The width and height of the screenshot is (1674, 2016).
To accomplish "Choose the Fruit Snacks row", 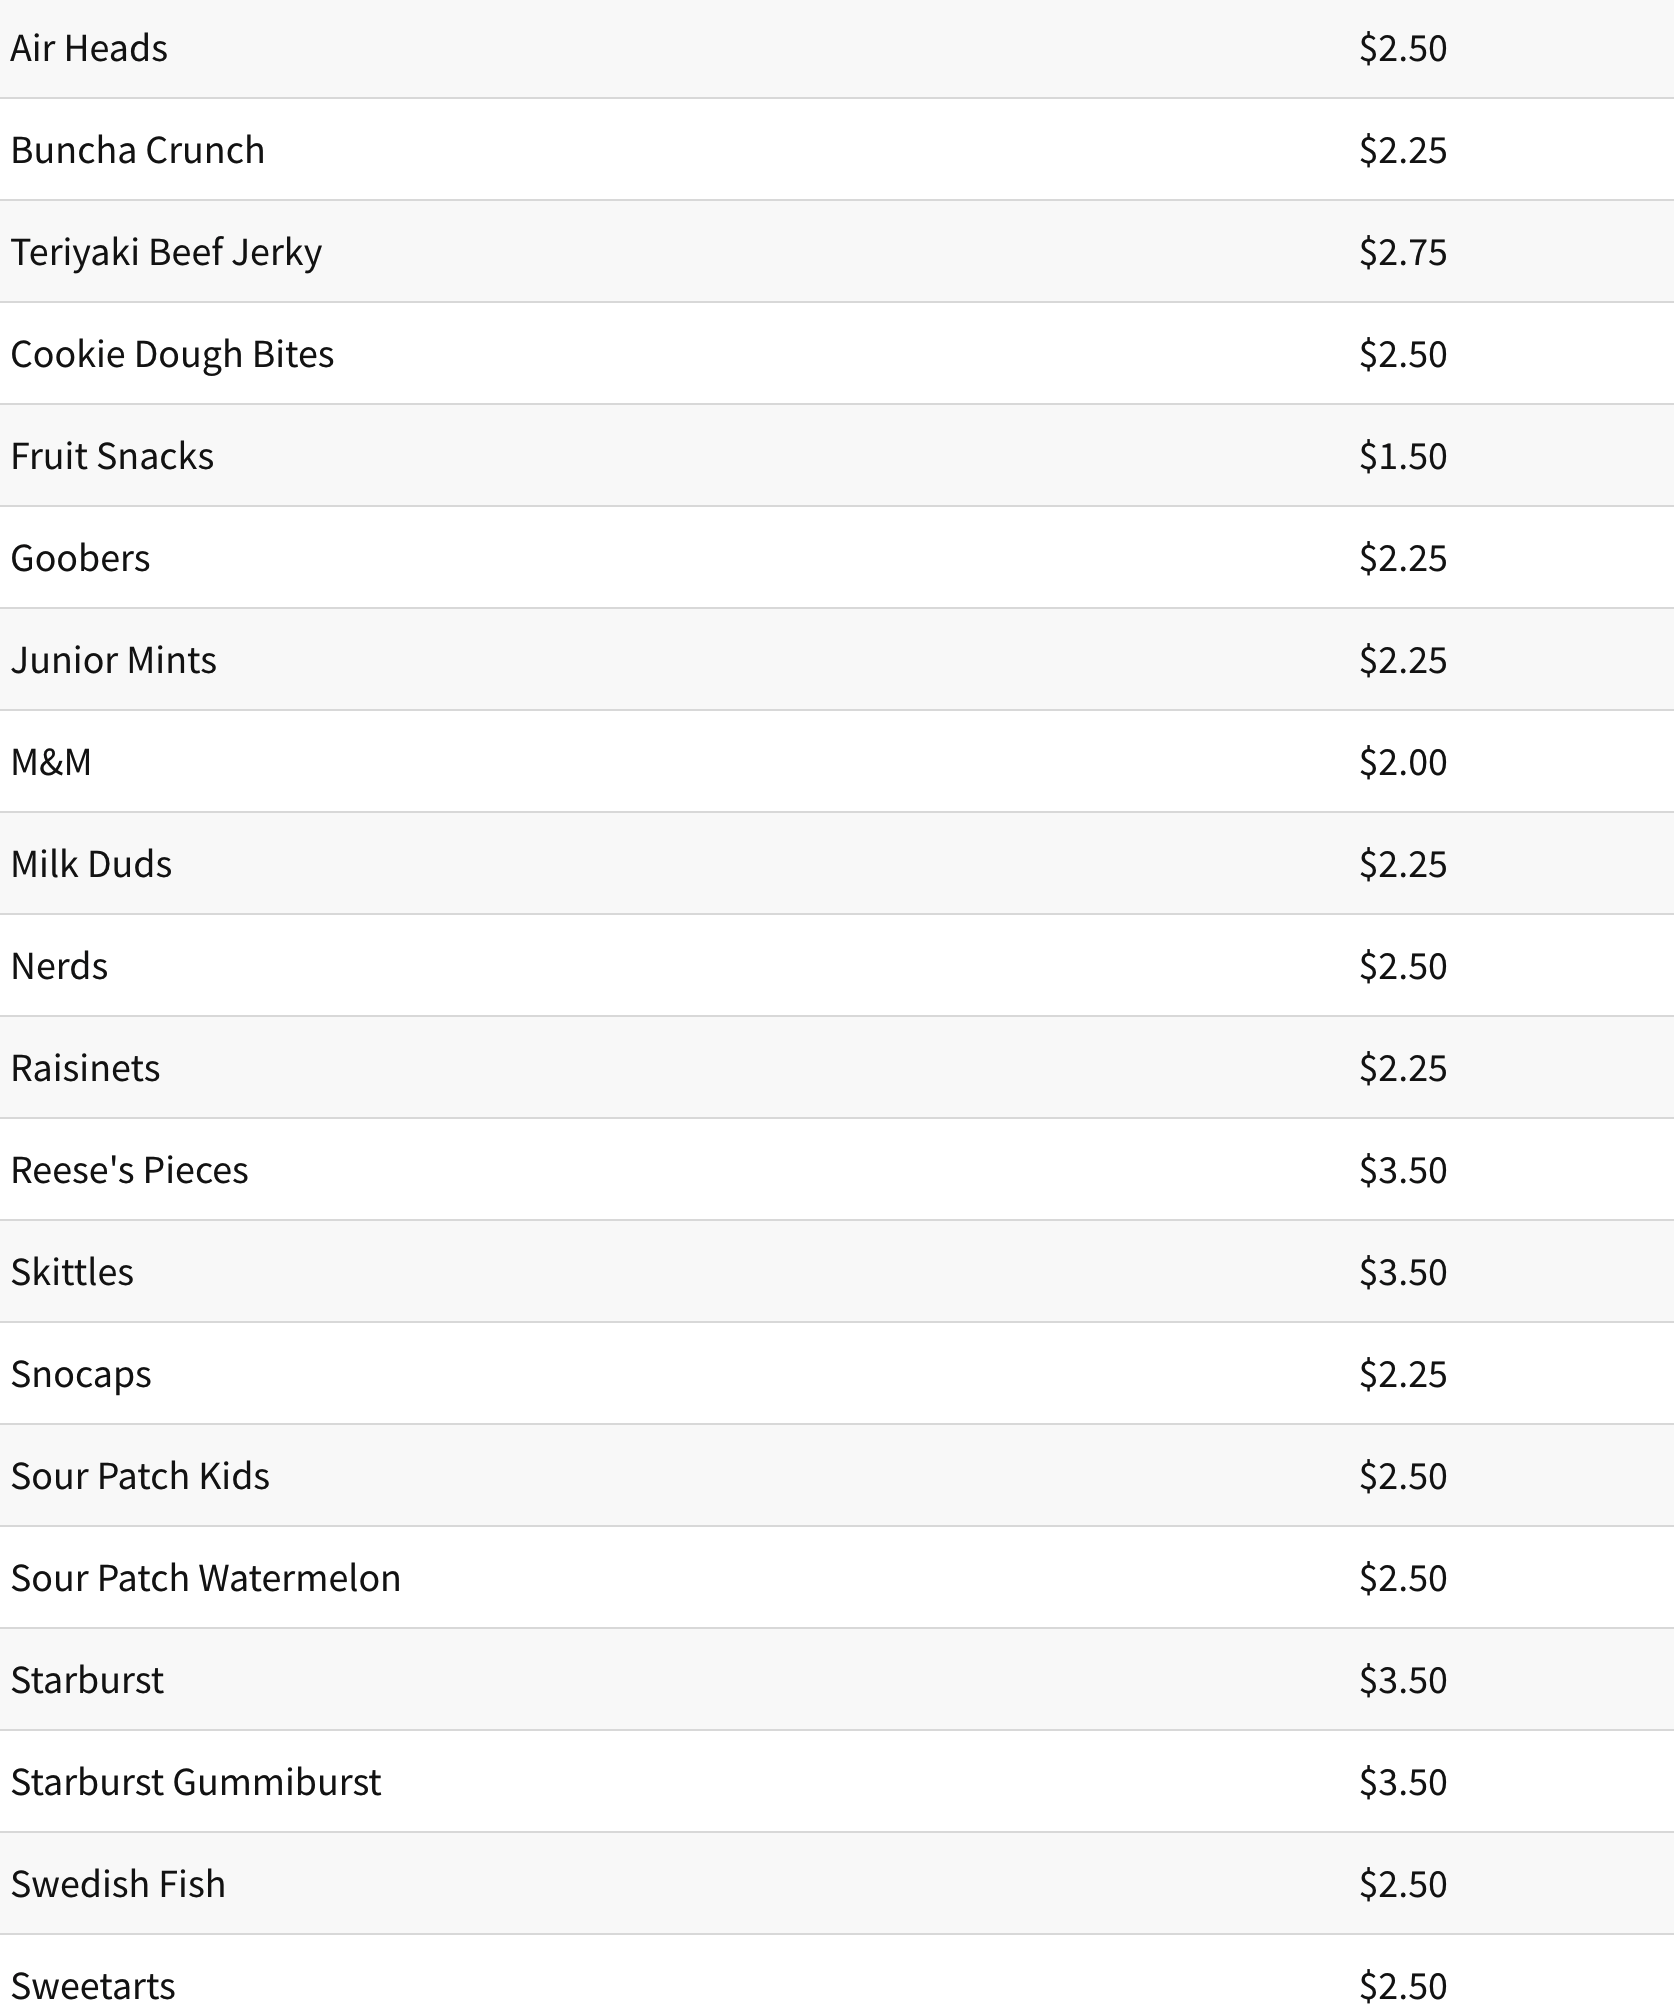I will (837, 456).
